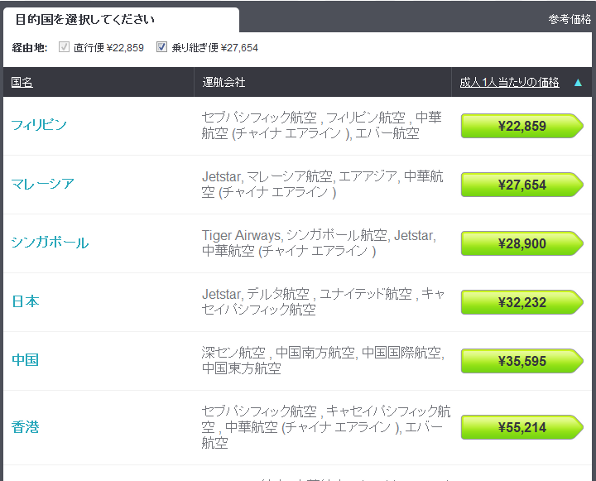Open the マレーシア country link
The image size is (596, 481).
coord(43,184)
